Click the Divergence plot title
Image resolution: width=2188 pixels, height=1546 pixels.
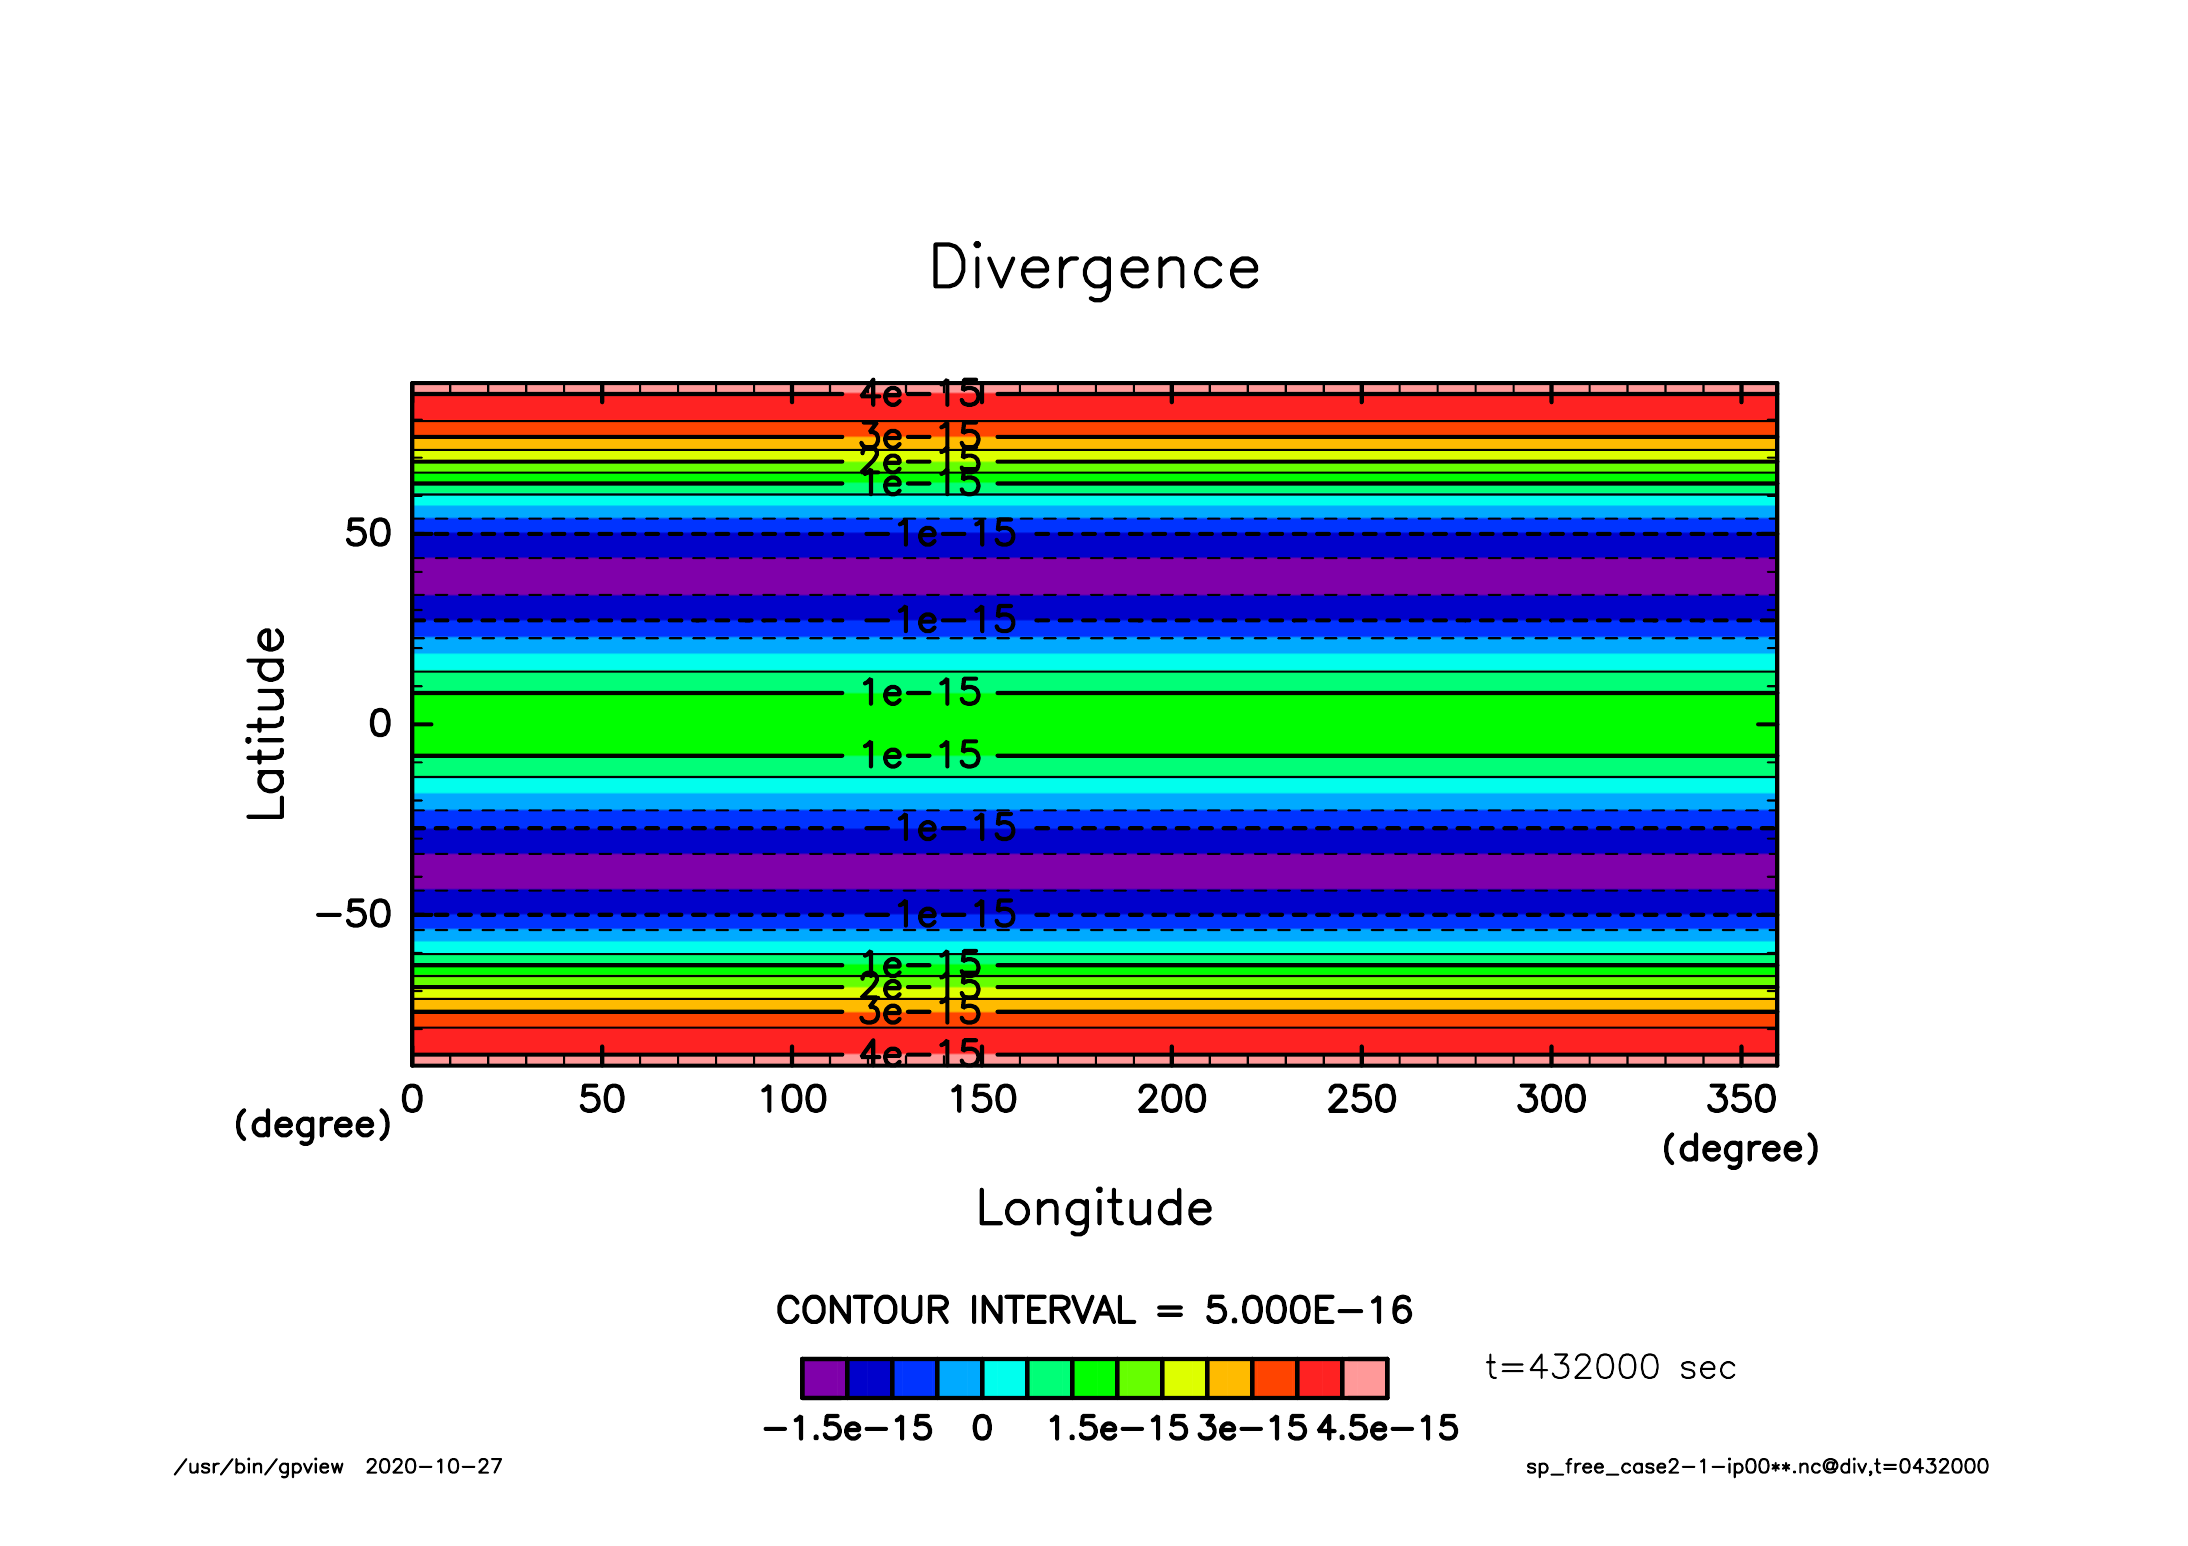[1094, 268]
